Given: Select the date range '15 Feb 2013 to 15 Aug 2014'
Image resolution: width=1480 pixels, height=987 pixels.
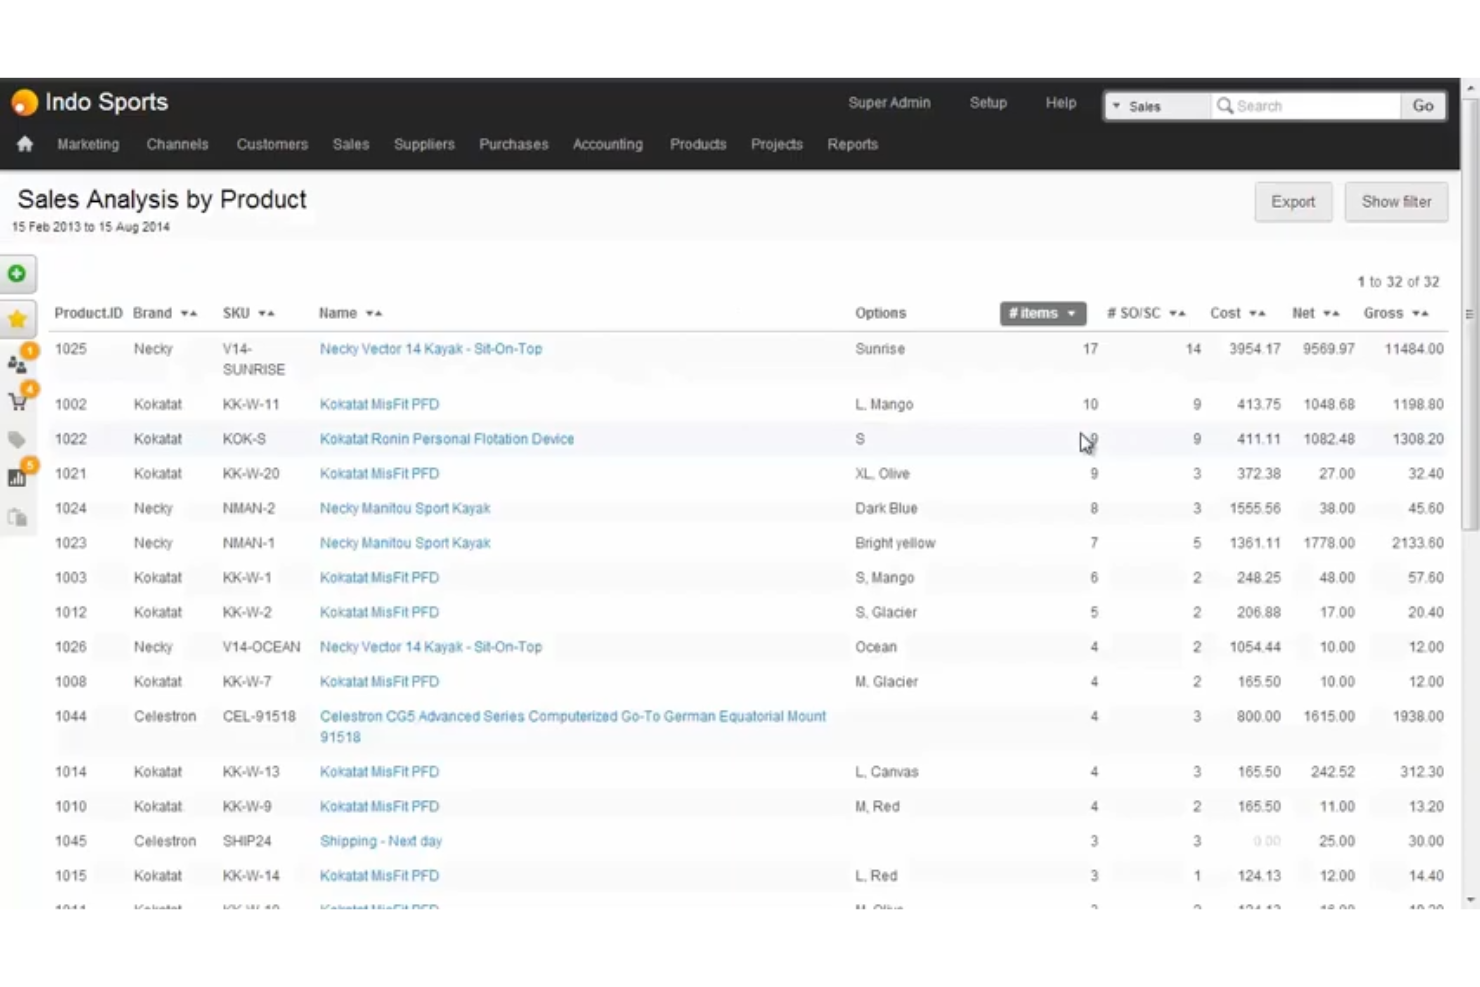Looking at the screenshot, I should [x=91, y=227].
